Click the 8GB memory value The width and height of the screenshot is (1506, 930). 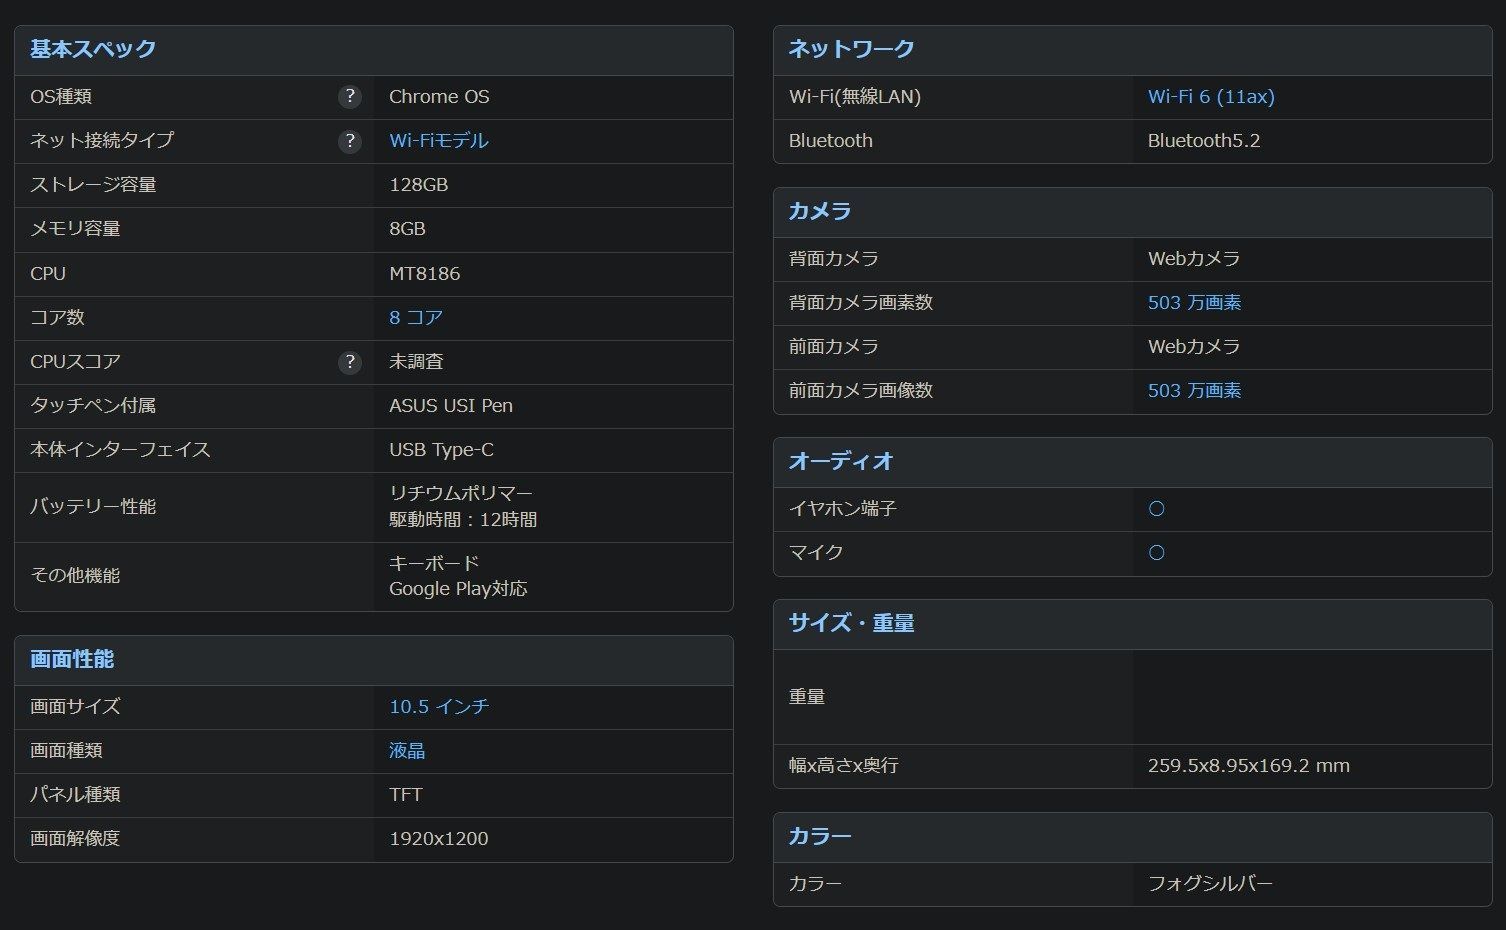407,229
